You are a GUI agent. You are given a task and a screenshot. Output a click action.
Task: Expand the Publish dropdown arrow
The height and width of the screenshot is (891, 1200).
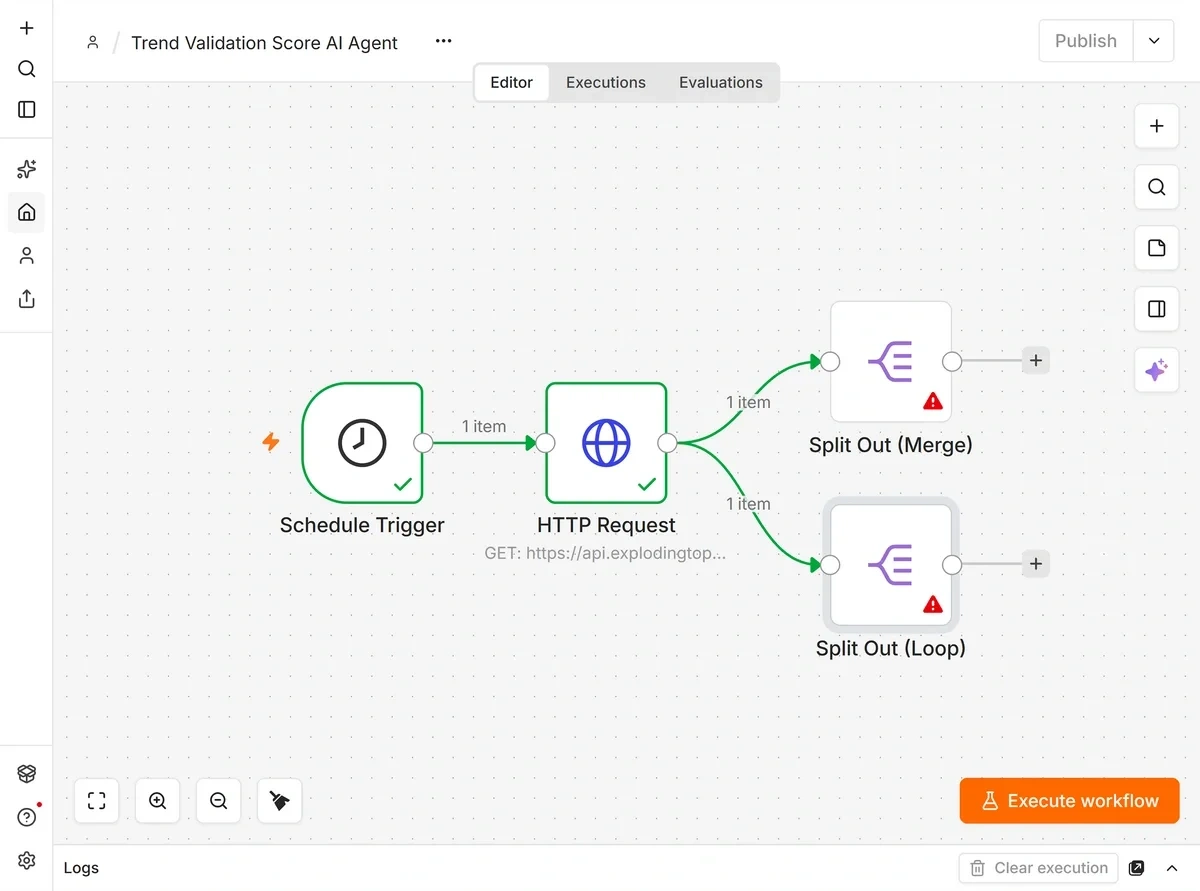tap(1154, 41)
